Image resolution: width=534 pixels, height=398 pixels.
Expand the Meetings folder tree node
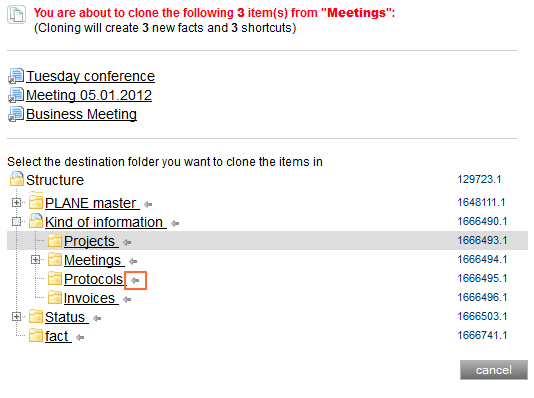coord(35,260)
